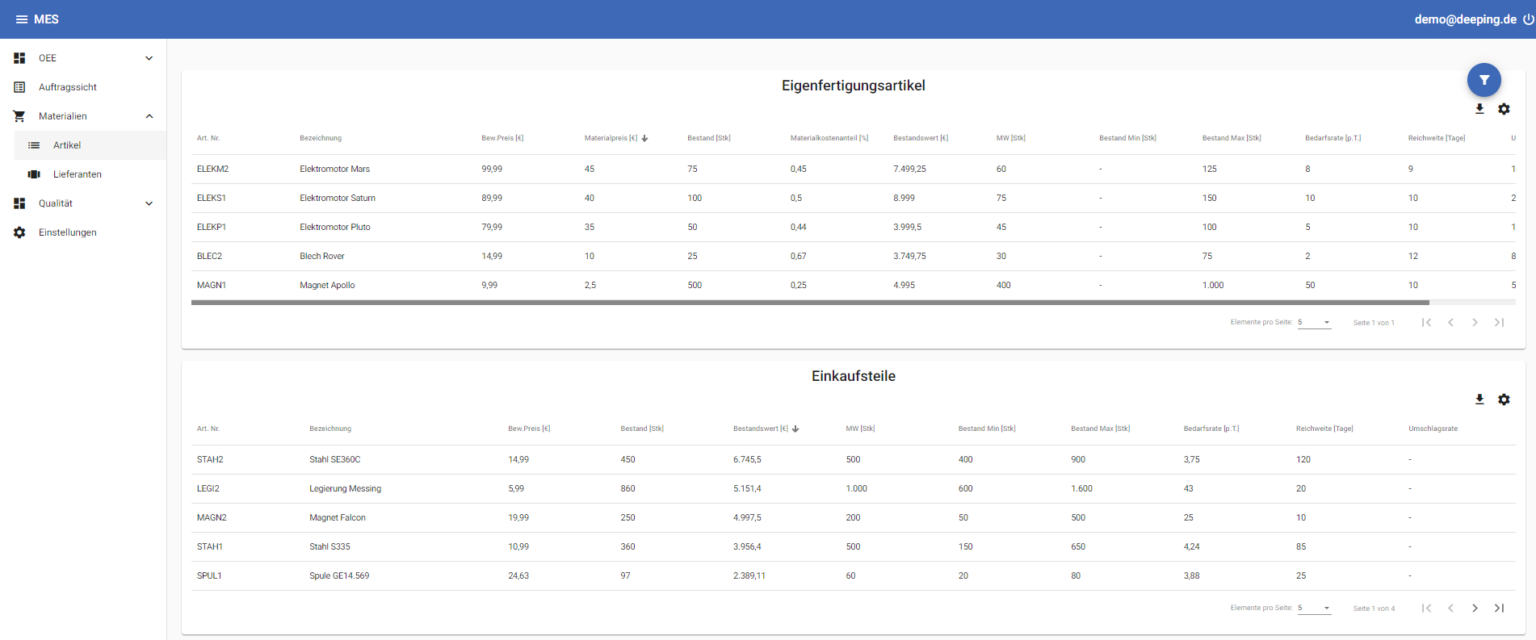The image size is (1536, 640).
Task: Open Eigenfertigungsartikel table settings gear
Action: tap(1503, 109)
